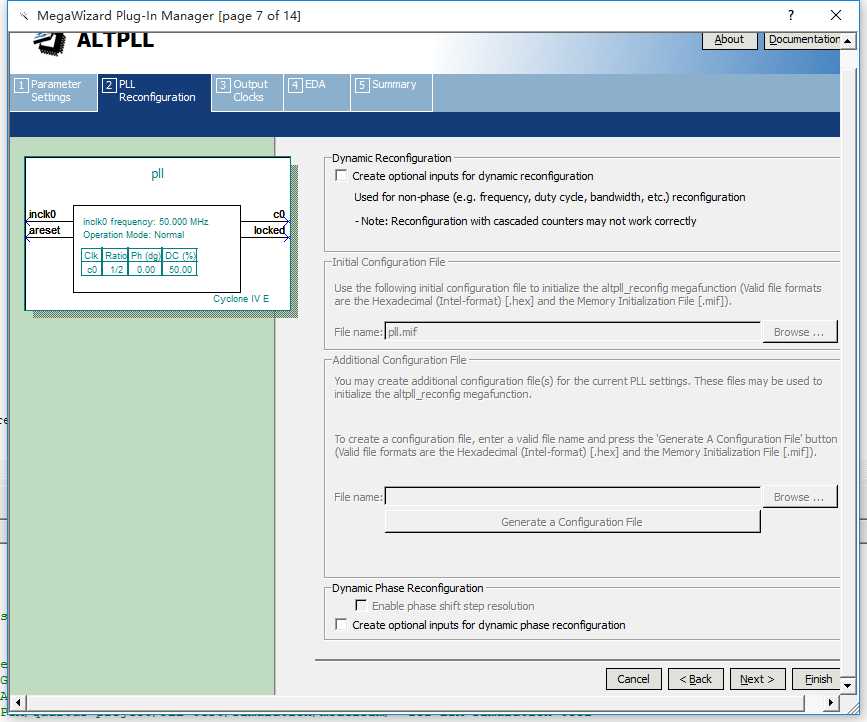This screenshot has width=867, height=722.
Task: Click the 'Initial Configuration File' group label
Action: [x=388, y=262]
